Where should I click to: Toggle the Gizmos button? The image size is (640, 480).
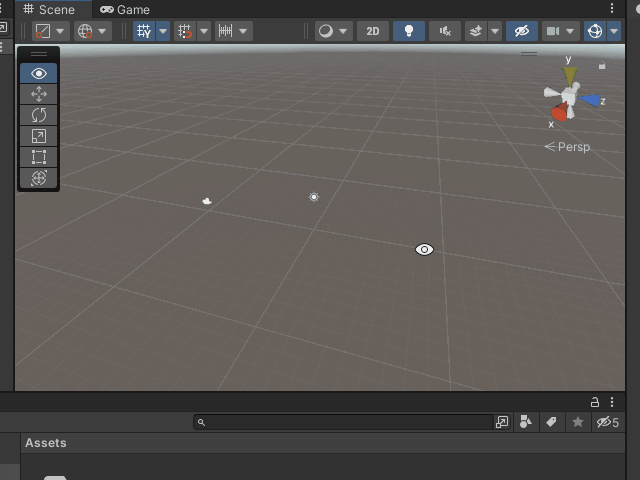point(595,31)
